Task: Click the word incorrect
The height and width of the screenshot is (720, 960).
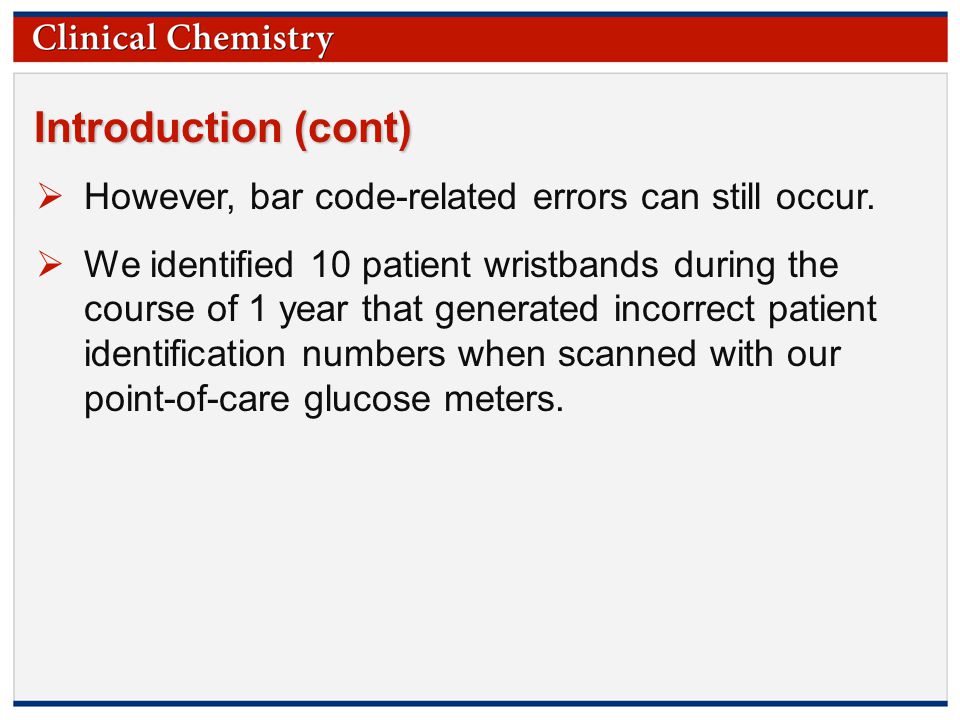Action: coord(684,309)
